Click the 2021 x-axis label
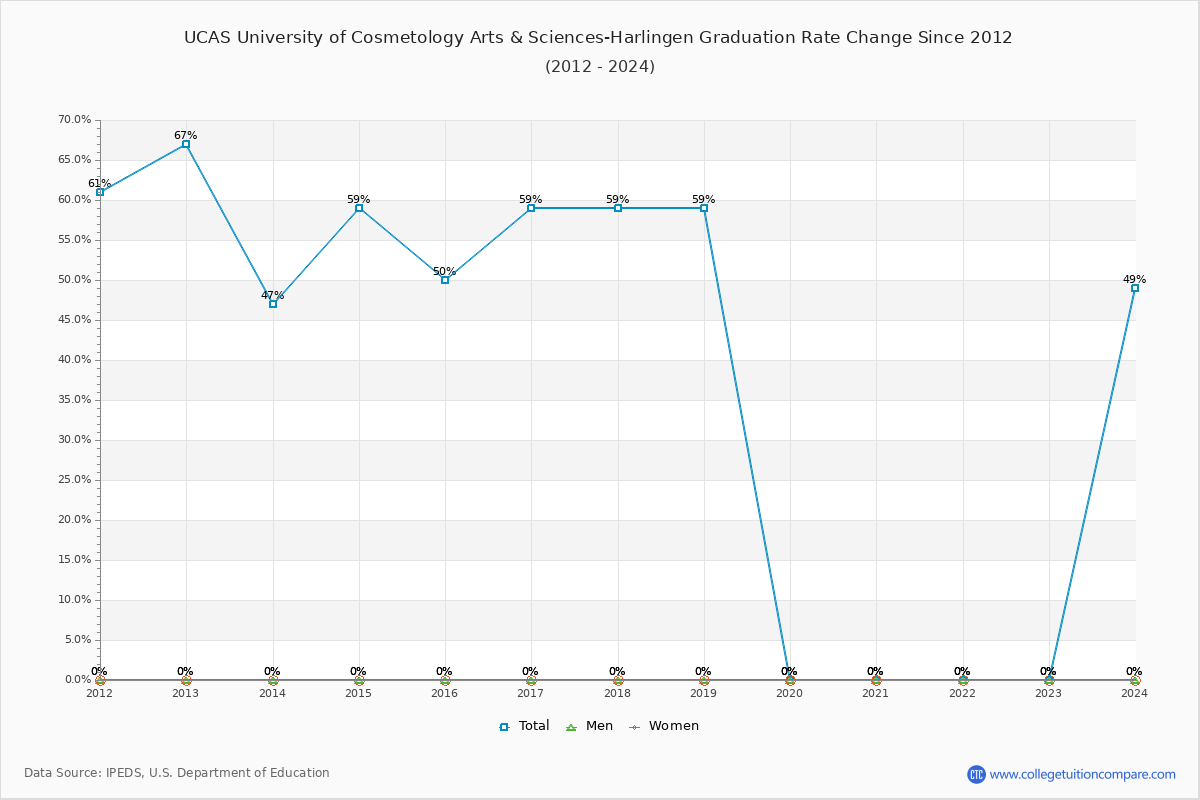 [x=876, y=693]
